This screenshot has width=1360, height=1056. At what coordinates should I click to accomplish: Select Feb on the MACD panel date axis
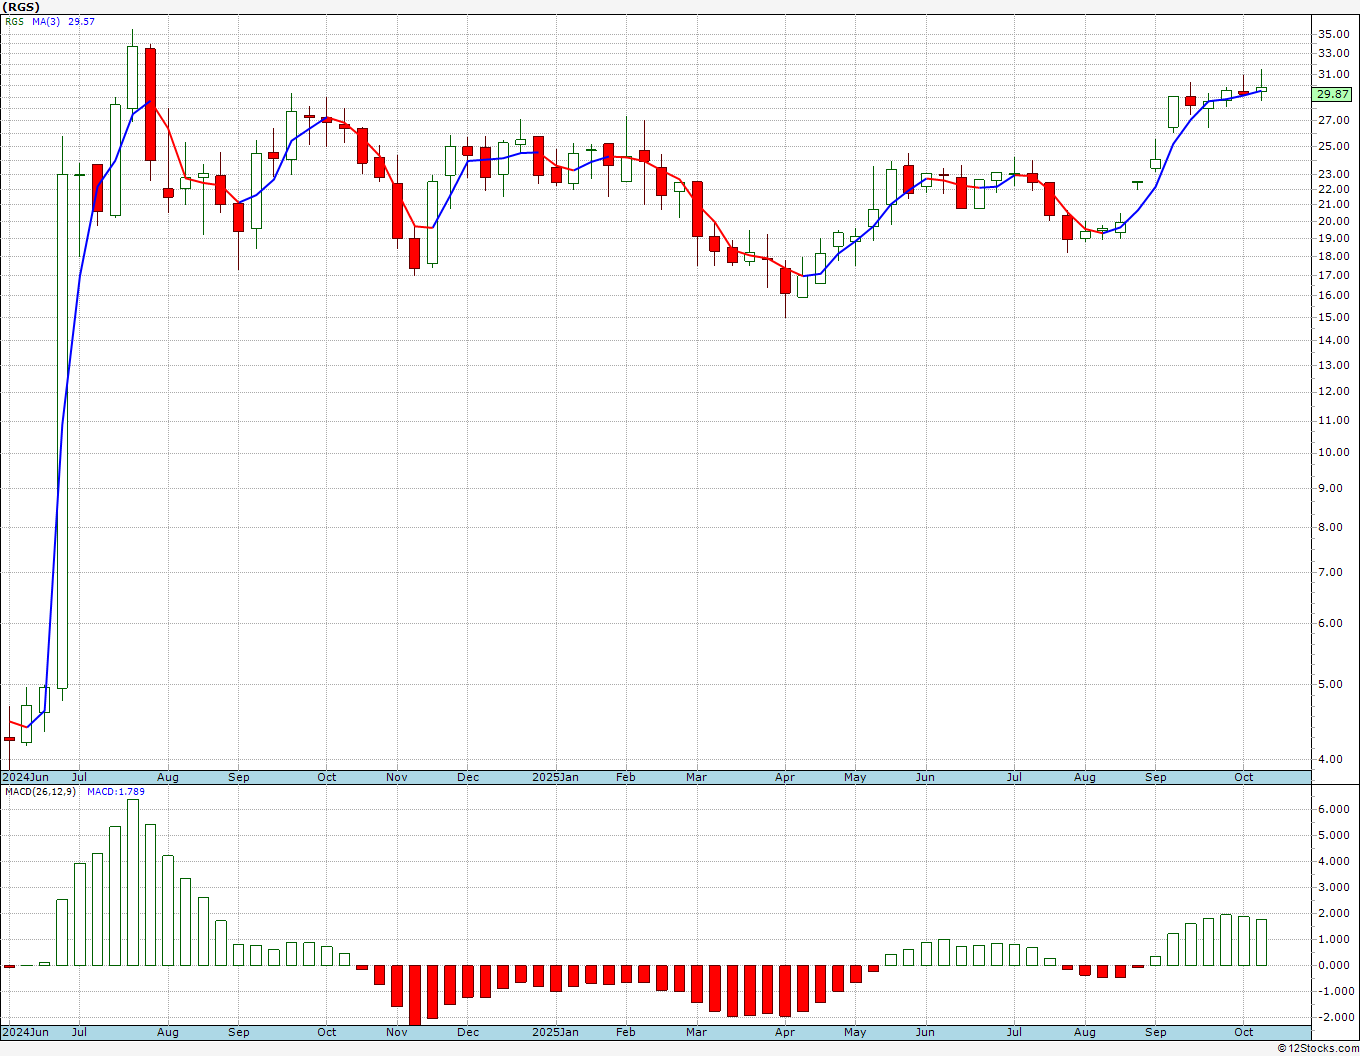point(626,1032)
